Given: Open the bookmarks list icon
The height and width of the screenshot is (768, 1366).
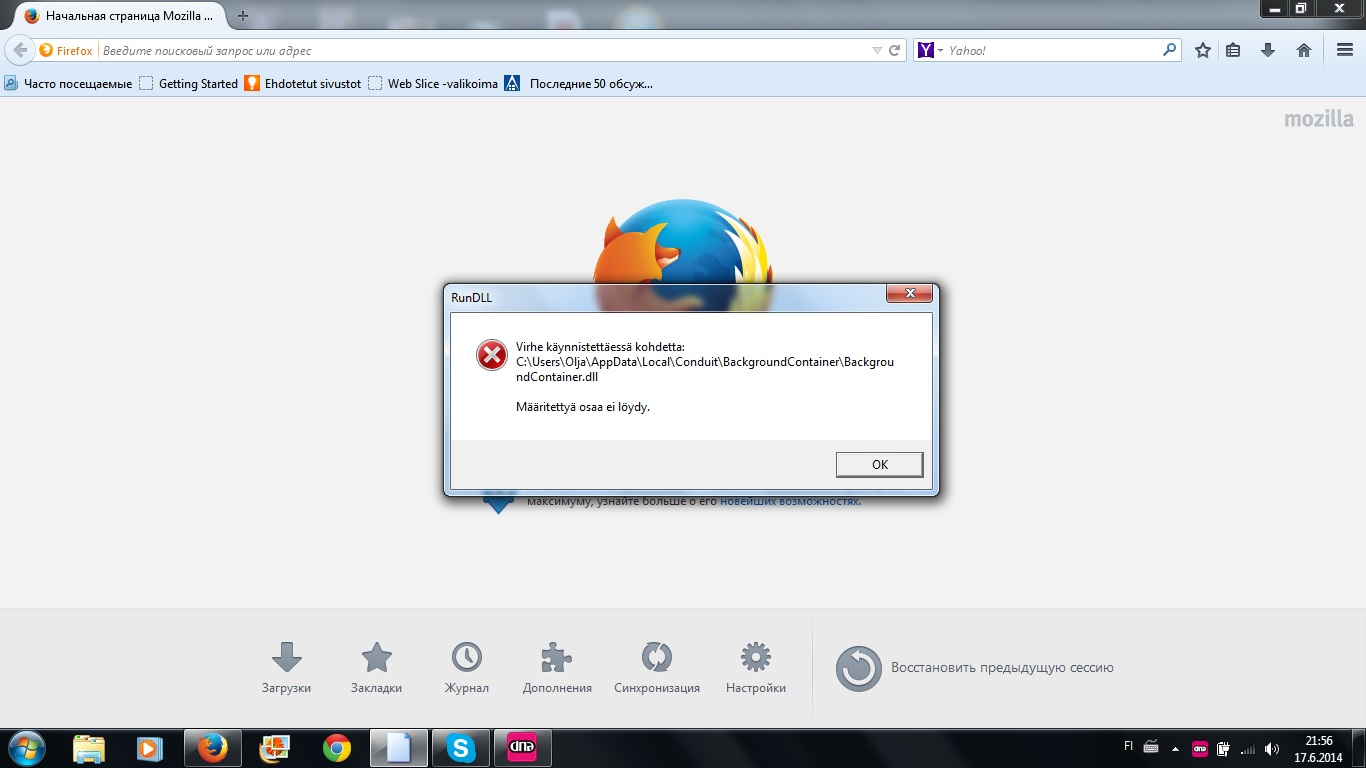Looking at the screenshot, I should click(x=1234, y=50).
